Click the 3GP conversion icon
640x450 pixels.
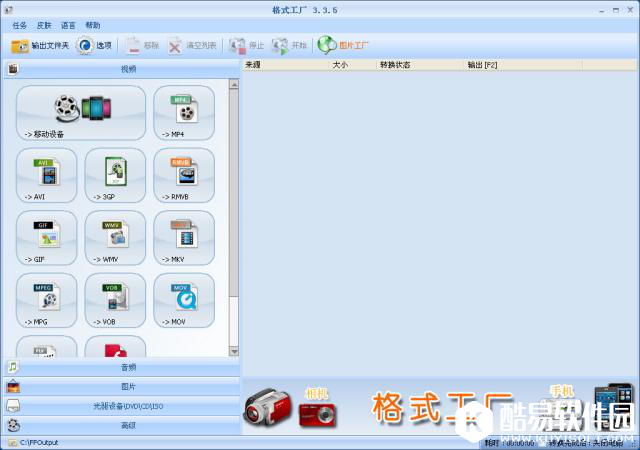point(115,175)
